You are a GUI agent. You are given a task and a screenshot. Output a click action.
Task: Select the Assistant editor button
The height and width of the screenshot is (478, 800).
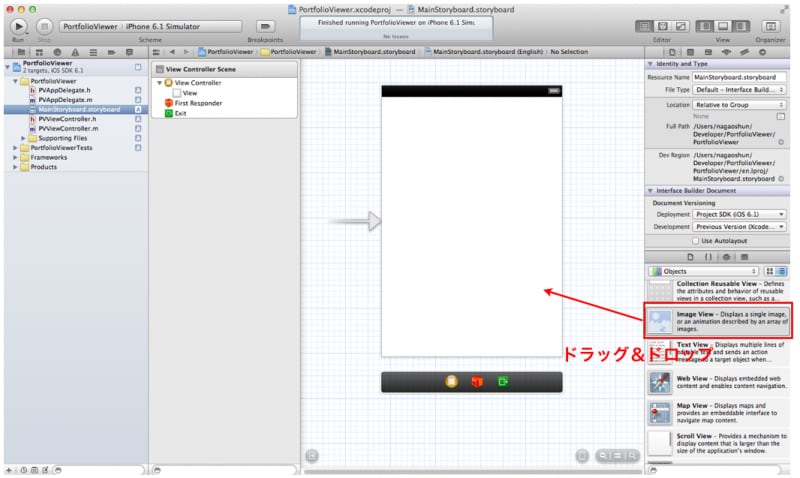point(663,26)
